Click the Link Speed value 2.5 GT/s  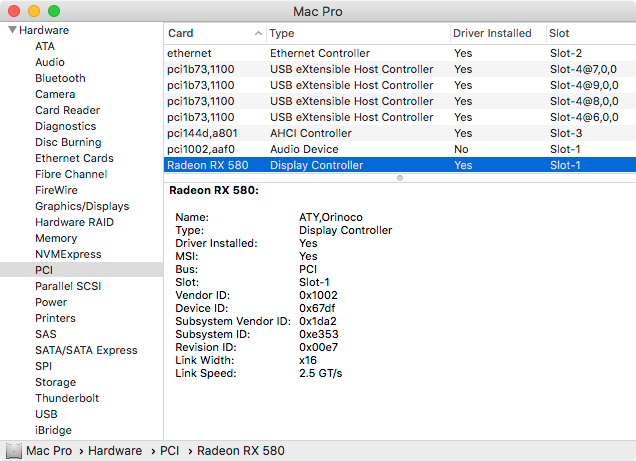(321, 373)
